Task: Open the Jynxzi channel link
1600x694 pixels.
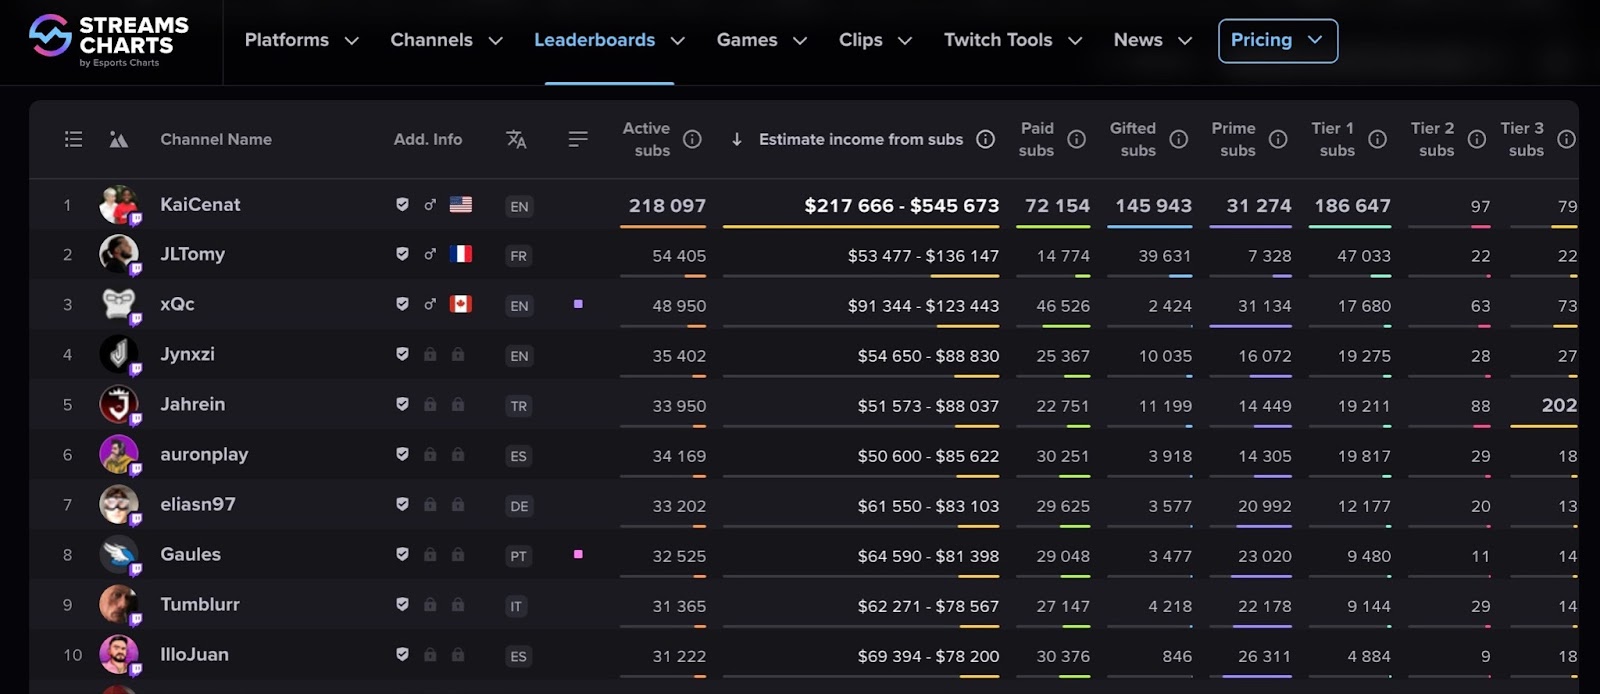Action: (x=187, y=354)
